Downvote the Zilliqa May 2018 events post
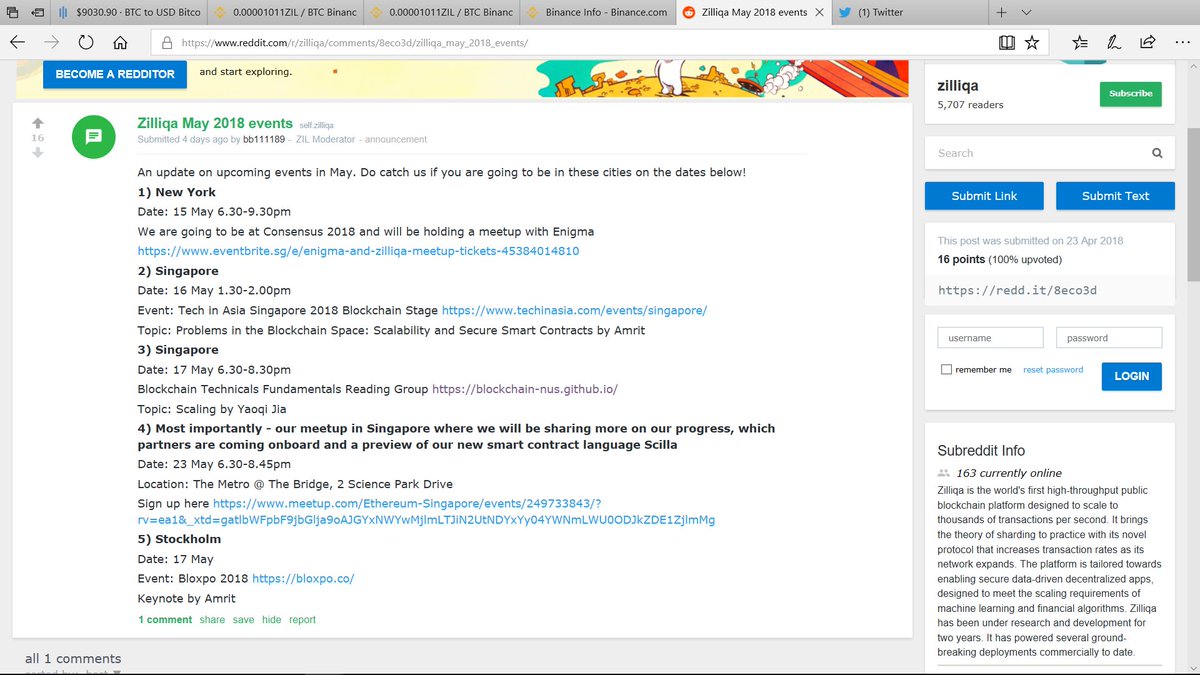 [38, 153]
